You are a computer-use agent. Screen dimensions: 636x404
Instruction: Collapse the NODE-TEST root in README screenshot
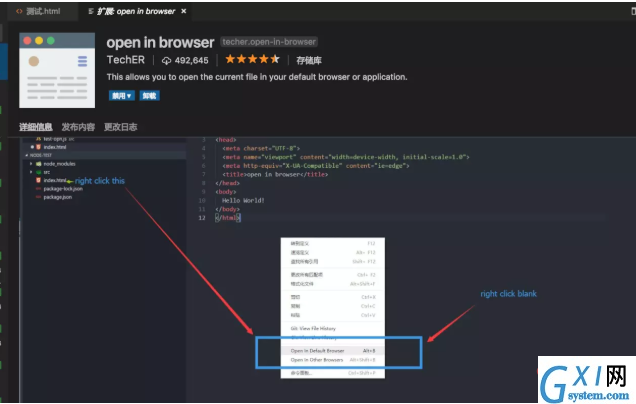(x=27, y=155)
